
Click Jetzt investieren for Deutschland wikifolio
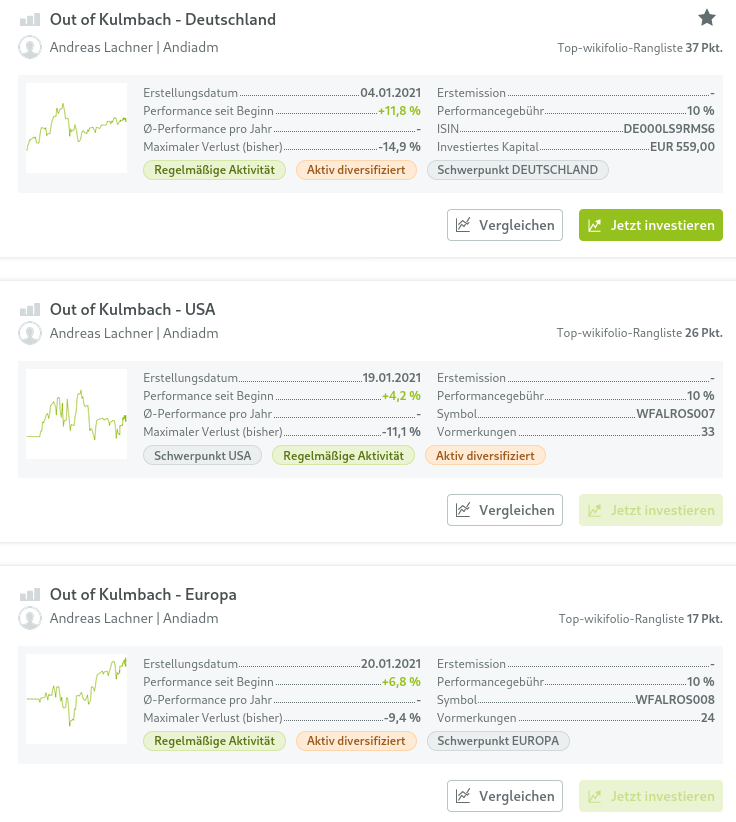pyautogui.click(x=650, y=225)
